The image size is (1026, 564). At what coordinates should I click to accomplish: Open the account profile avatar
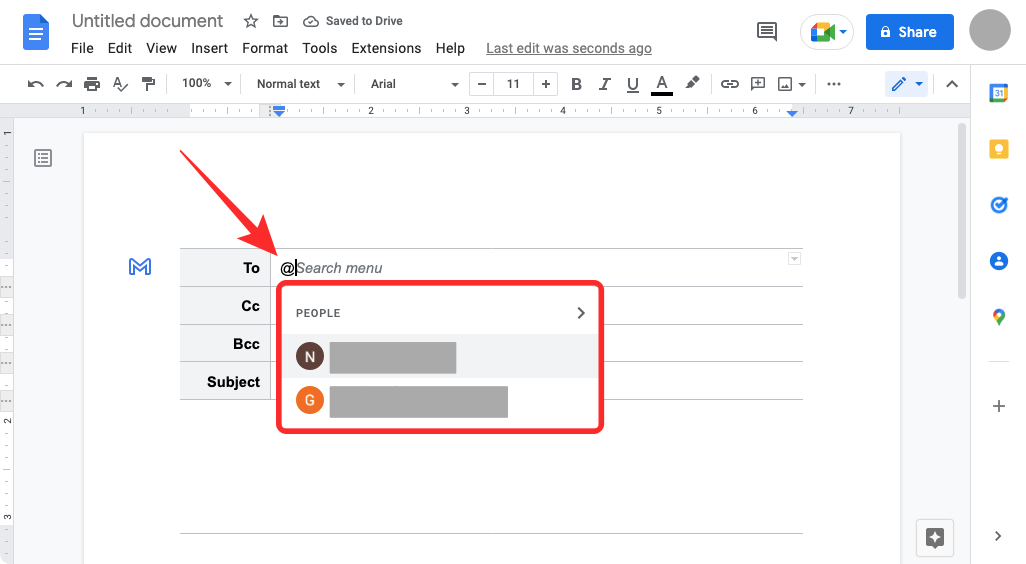pos(989,30)
